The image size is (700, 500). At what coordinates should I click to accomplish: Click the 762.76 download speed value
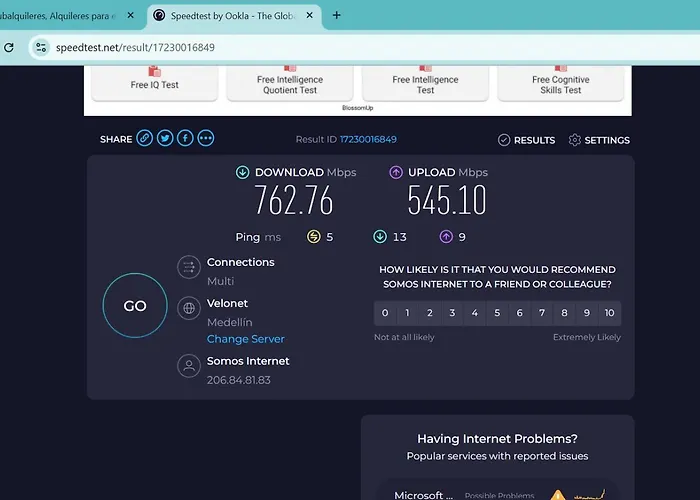[x=294, y=200]
